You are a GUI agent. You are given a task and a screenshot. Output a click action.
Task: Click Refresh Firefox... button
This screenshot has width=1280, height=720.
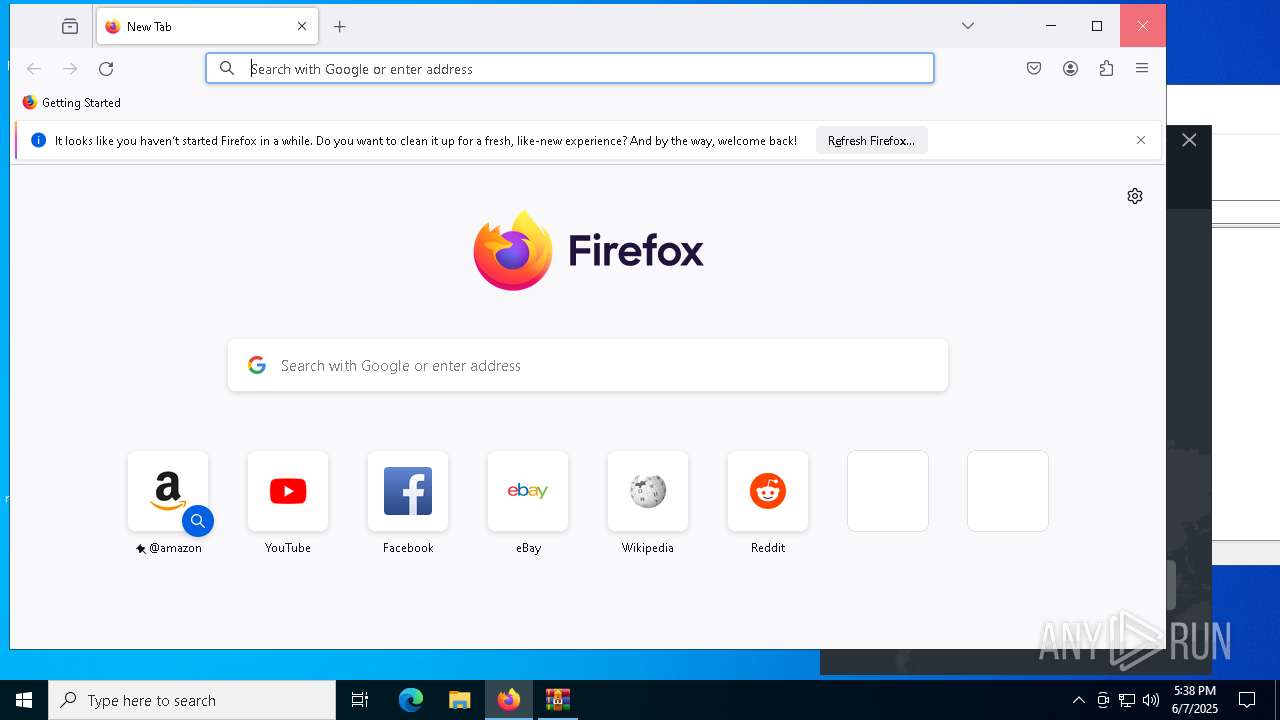pyautogui.click(x=872, y=141)
